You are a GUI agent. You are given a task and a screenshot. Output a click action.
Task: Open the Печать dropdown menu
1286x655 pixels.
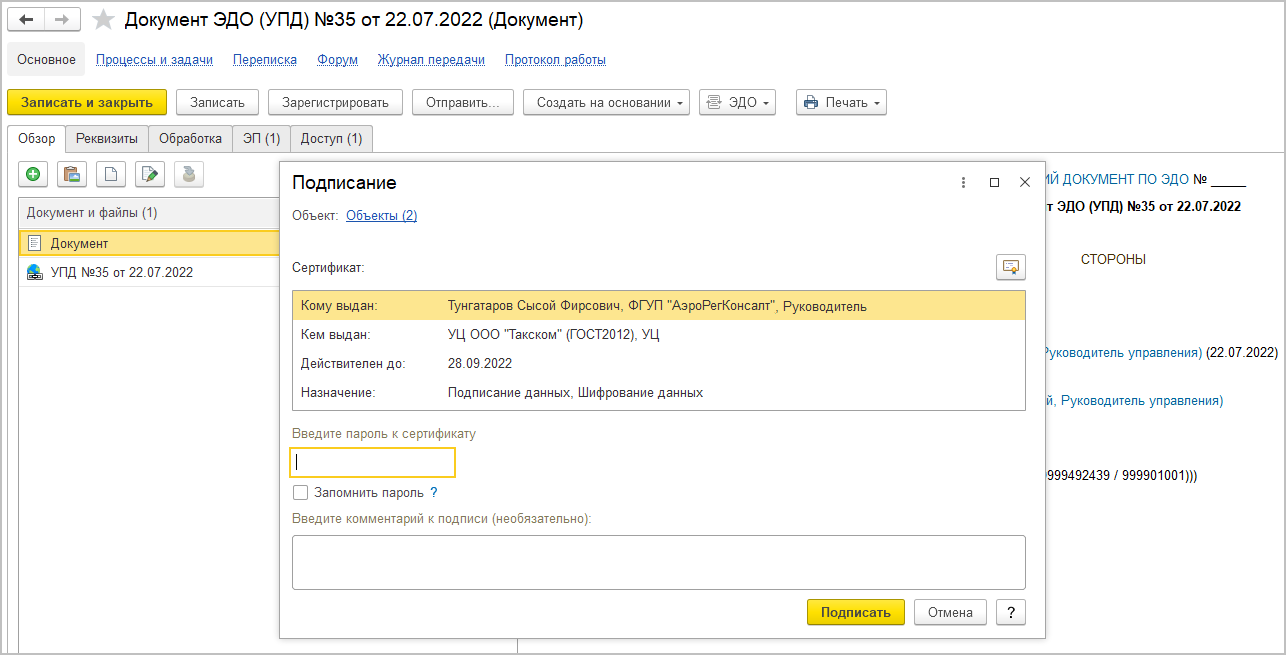(x=841, y=102)
